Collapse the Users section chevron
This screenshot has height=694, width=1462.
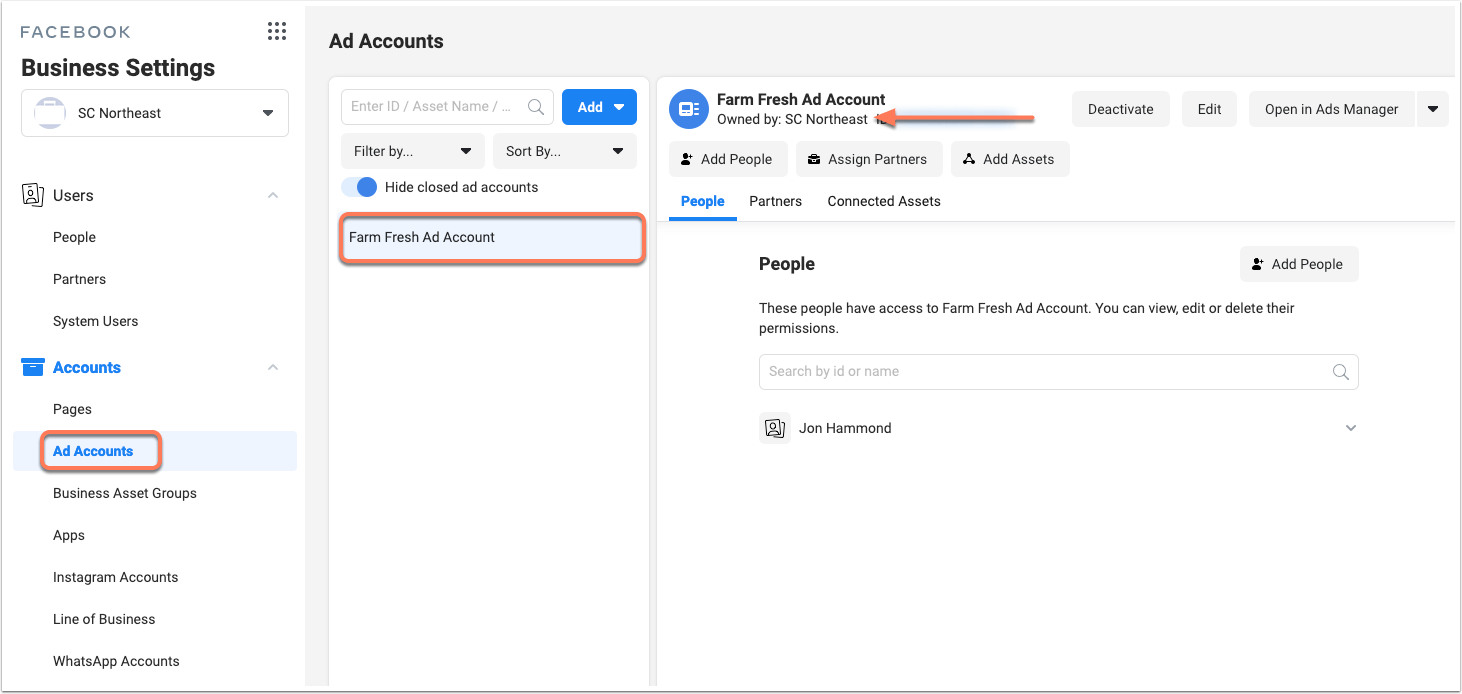(273, 196)
